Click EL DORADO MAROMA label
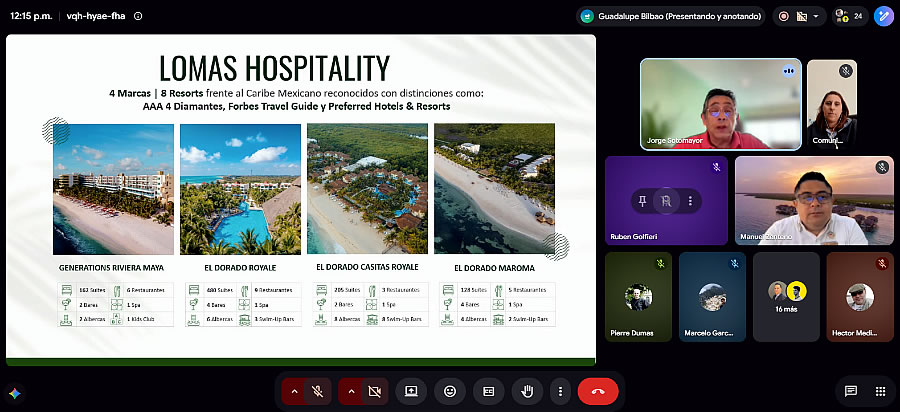This screenshot has width=900, height=412. [494, 268]
